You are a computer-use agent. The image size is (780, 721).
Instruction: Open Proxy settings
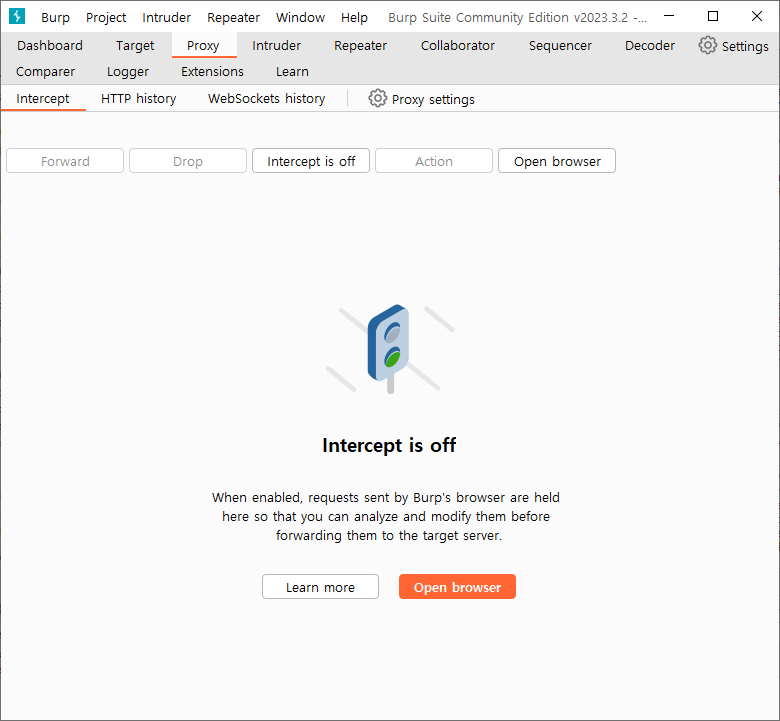(422, 99)
